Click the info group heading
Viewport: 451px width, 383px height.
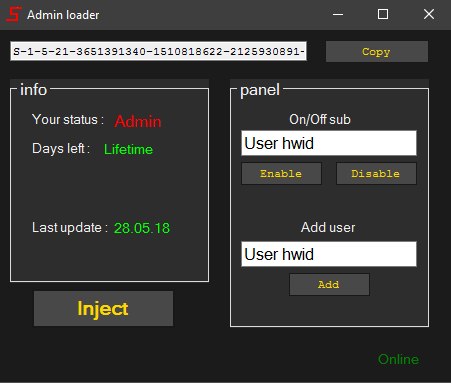tap(33, 90)
